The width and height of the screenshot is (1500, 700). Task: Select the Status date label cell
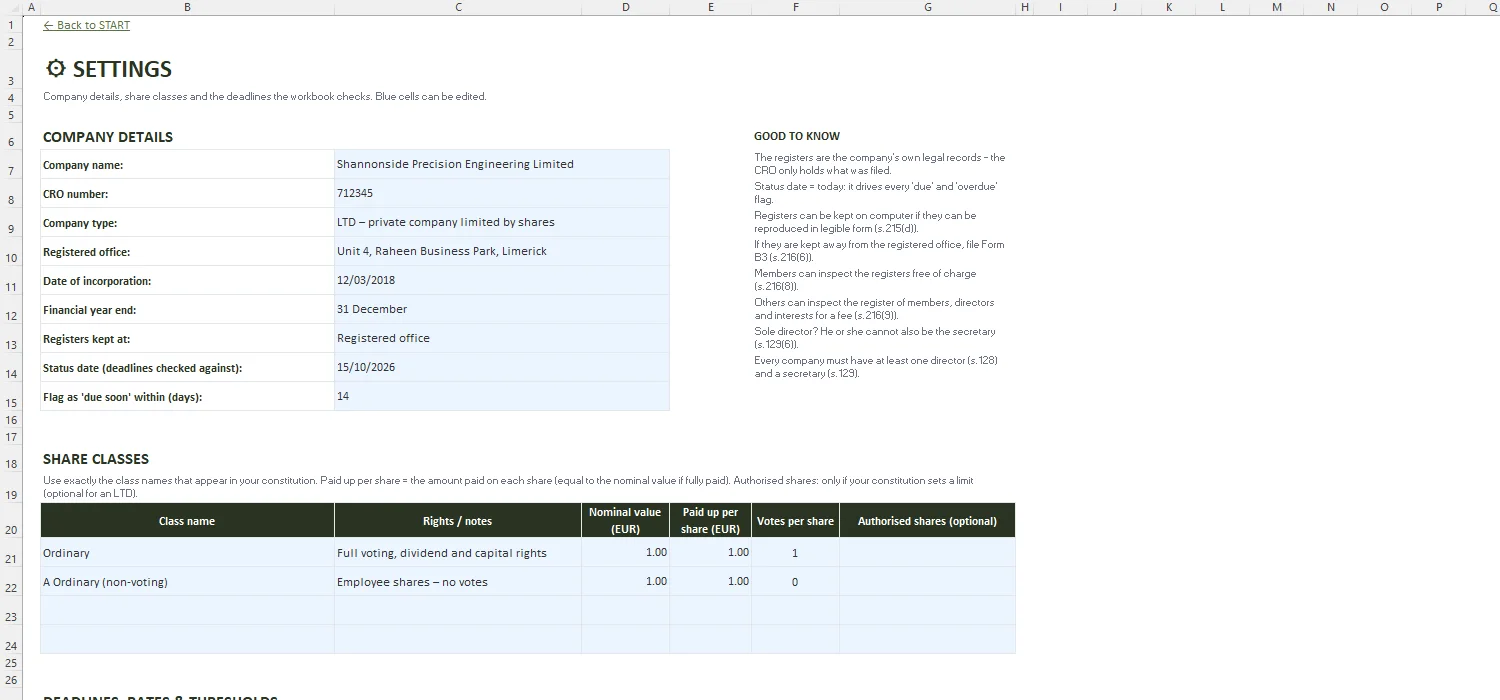187,367
